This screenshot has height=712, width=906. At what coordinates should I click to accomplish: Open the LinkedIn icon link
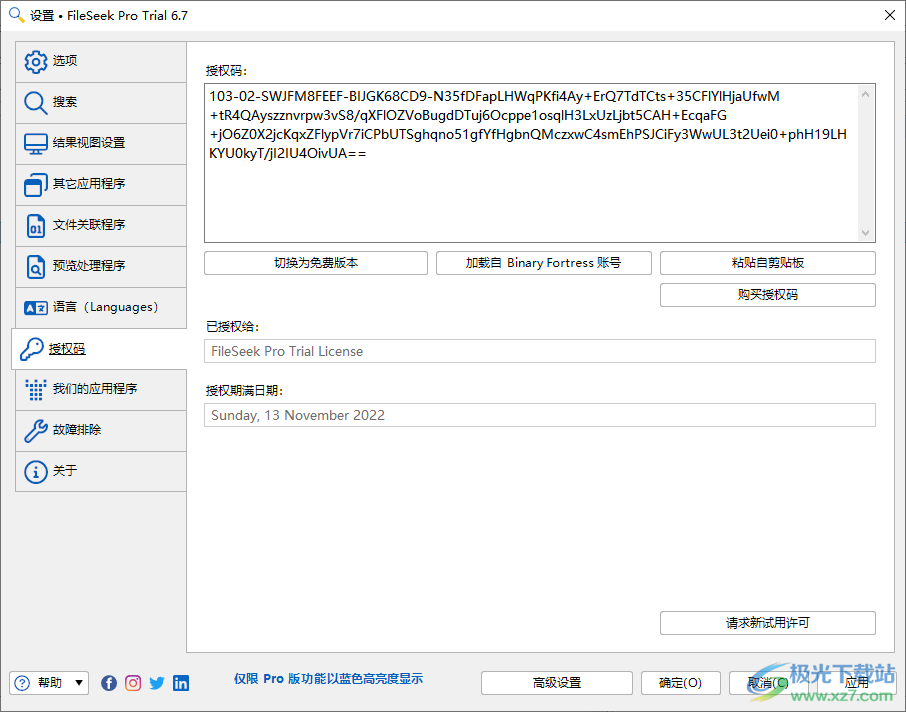181,683
